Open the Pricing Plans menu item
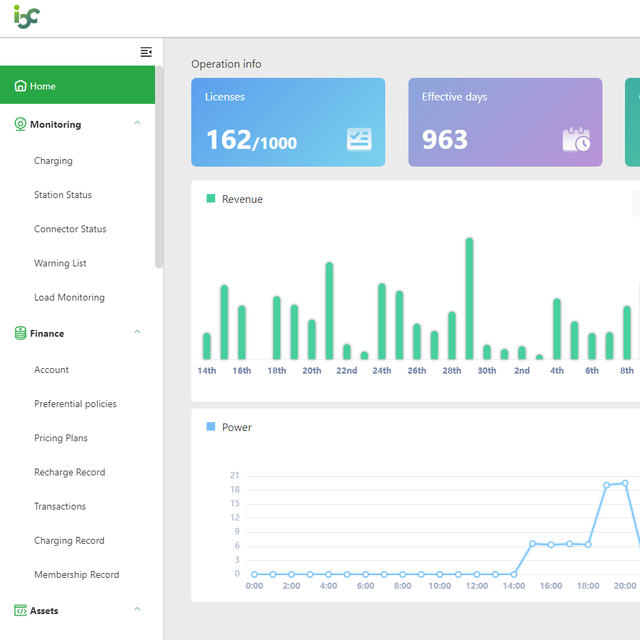 click(x=61, y=438)
